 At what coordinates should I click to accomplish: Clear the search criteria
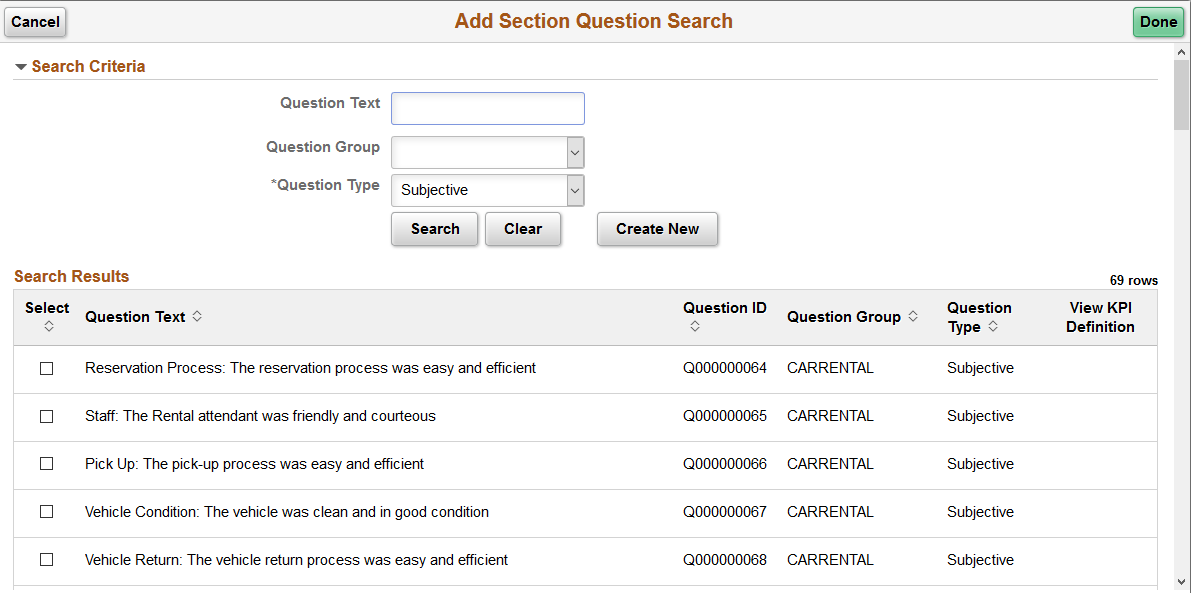(x=522, y=229)
